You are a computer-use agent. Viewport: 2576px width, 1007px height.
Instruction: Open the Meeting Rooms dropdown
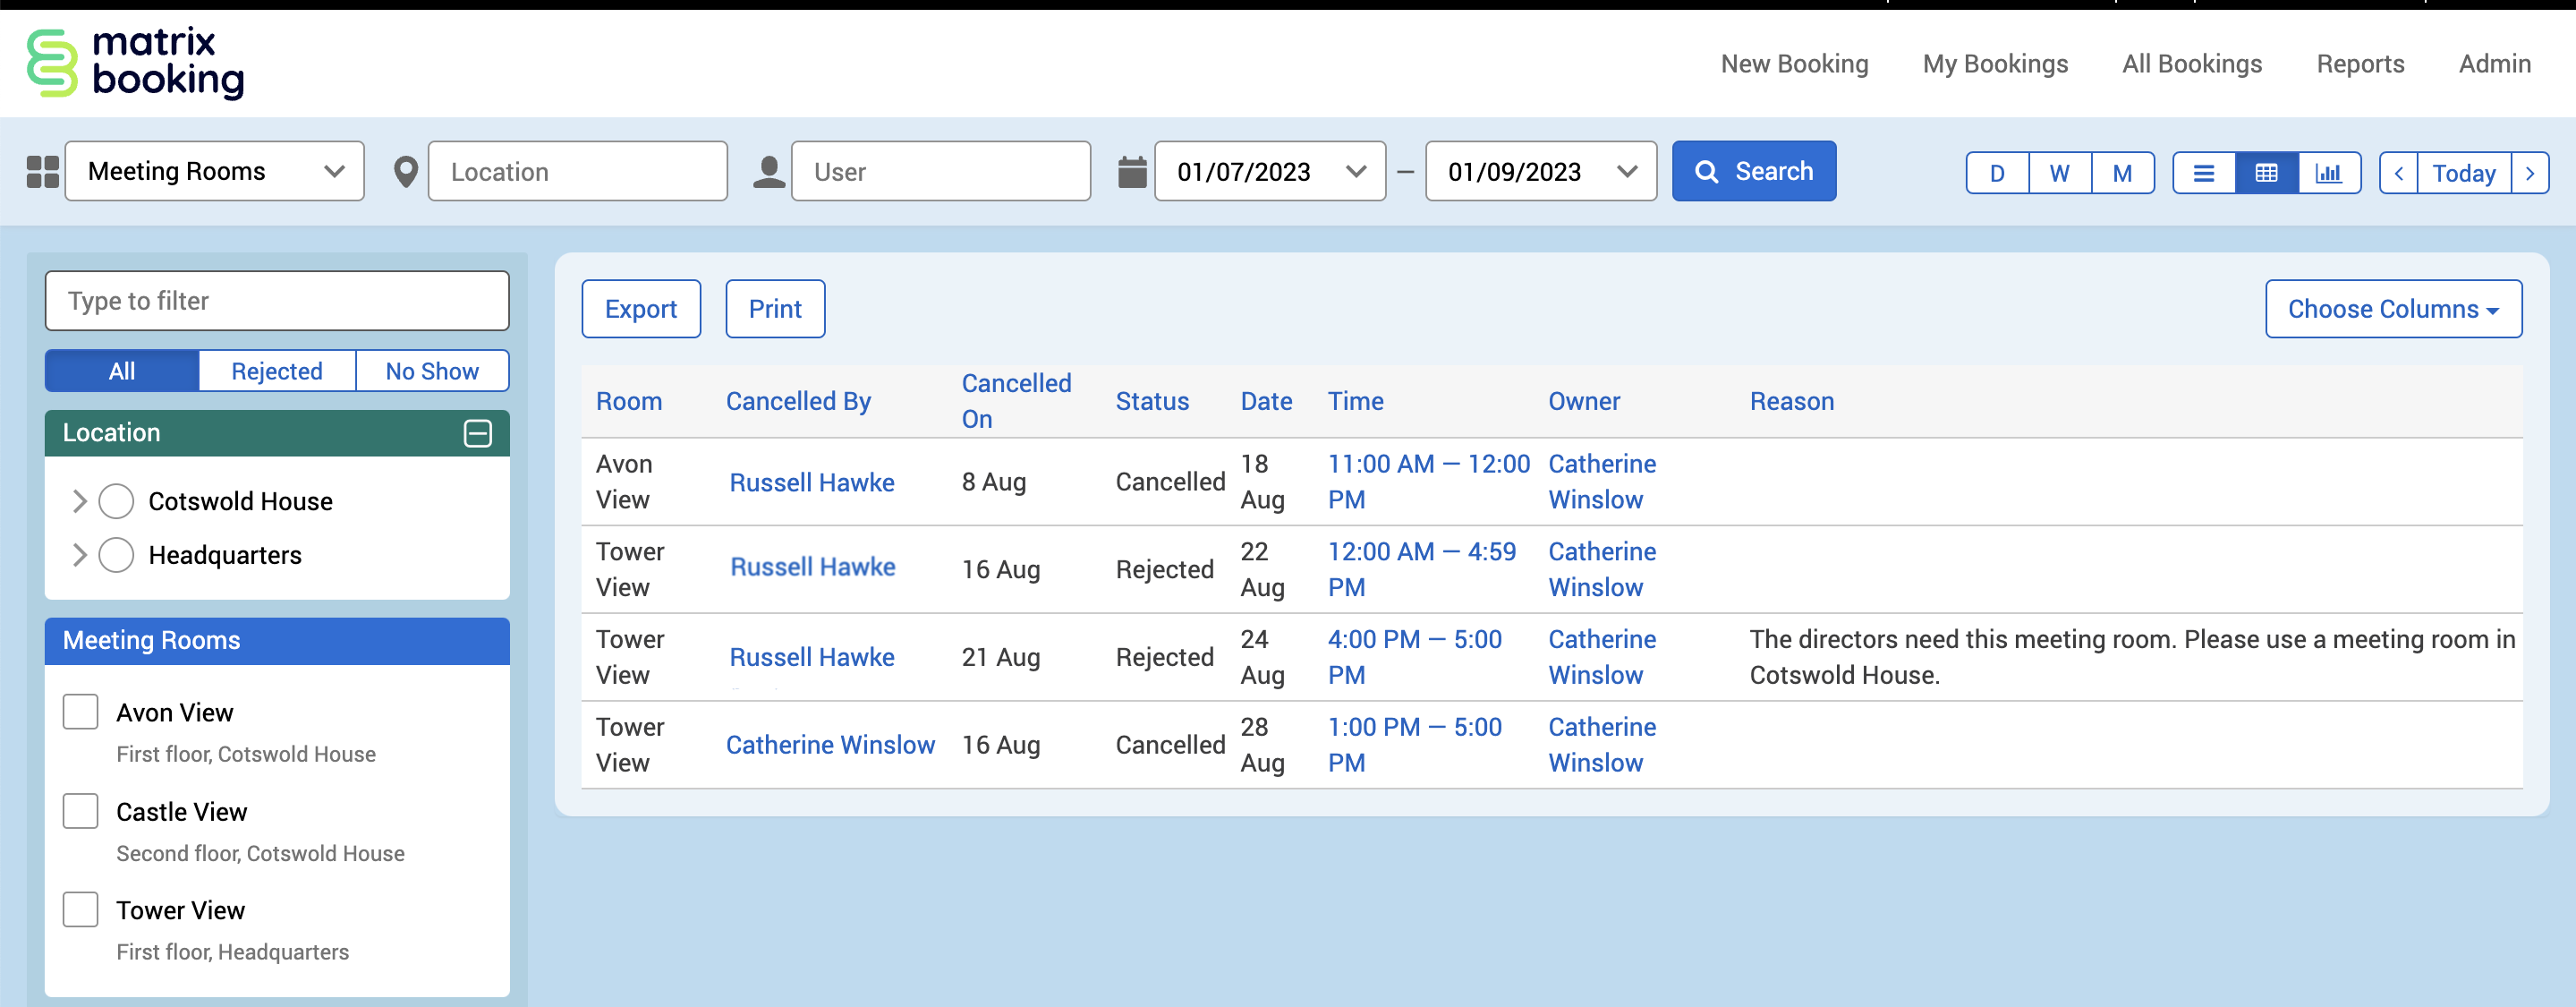pyautogui.click(x=214, y=172)
